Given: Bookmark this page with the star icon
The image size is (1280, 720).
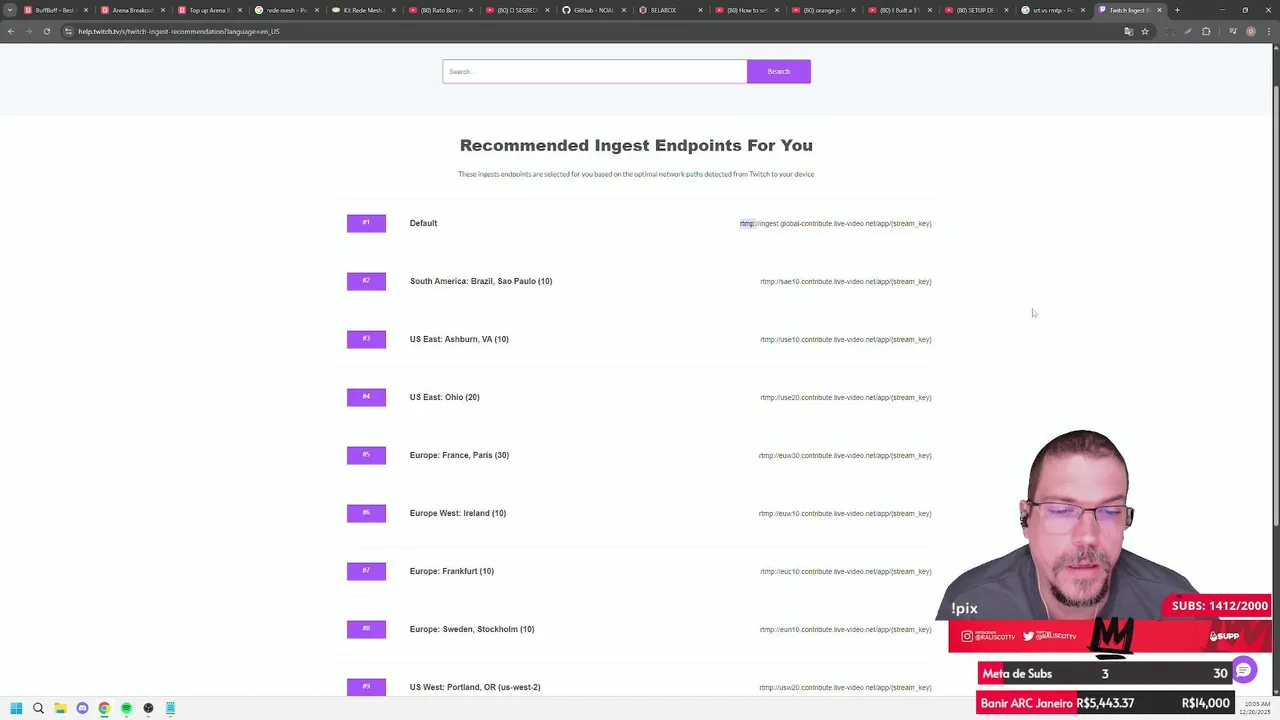Looking at the screenshot, I should coord(1145,31).
